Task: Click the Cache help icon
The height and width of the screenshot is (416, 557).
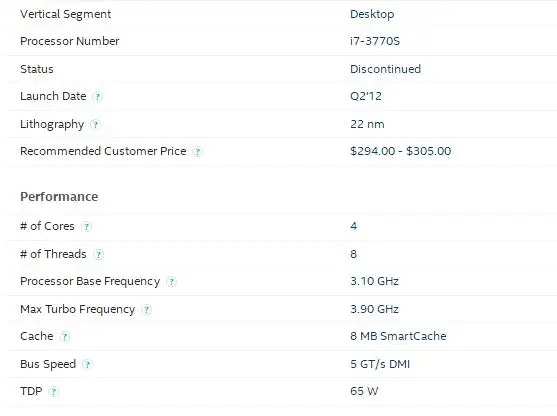Action: (x=65, y=336)
